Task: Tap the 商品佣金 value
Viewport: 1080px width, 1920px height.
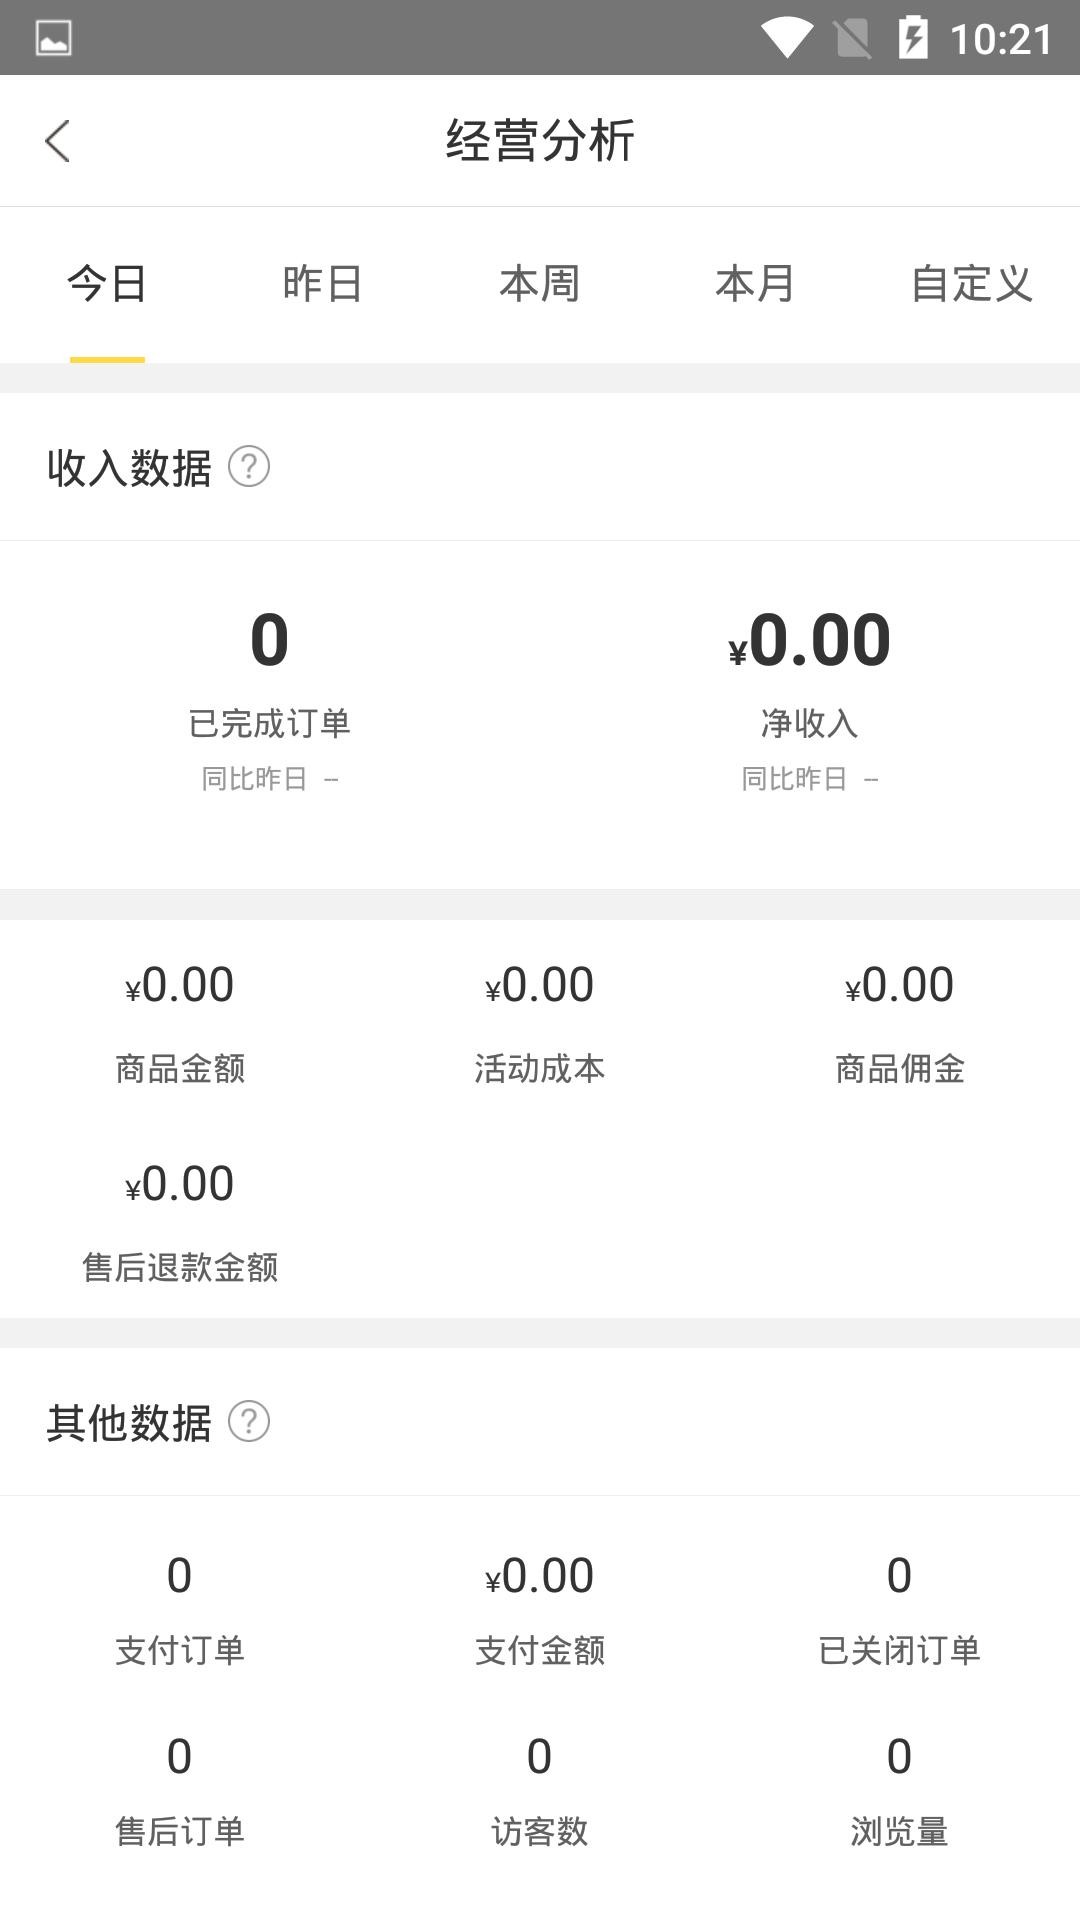Action: click(x=899, y=985)
